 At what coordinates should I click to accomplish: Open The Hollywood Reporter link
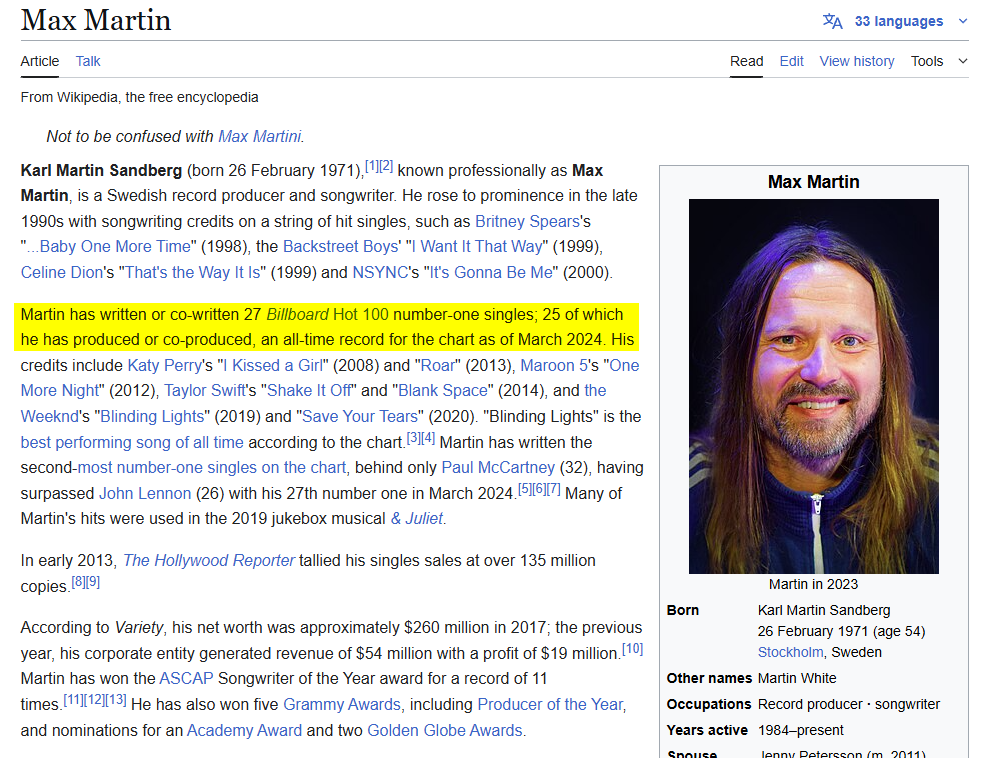point(209,560)
